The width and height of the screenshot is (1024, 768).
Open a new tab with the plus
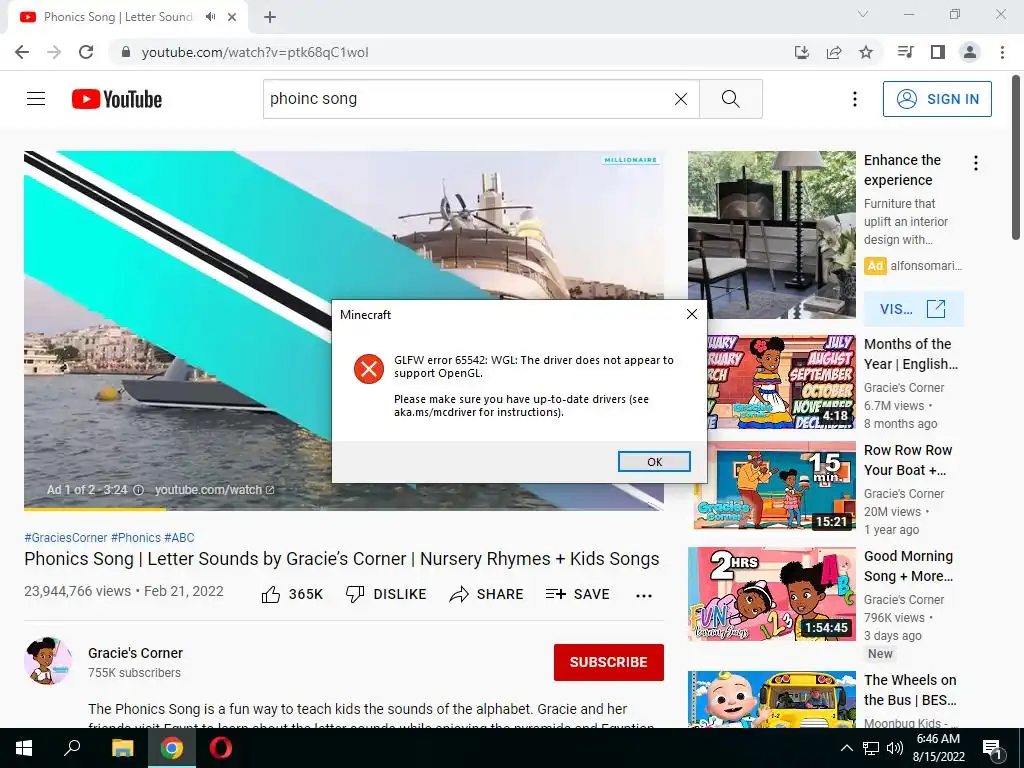[x=270, y=17]
